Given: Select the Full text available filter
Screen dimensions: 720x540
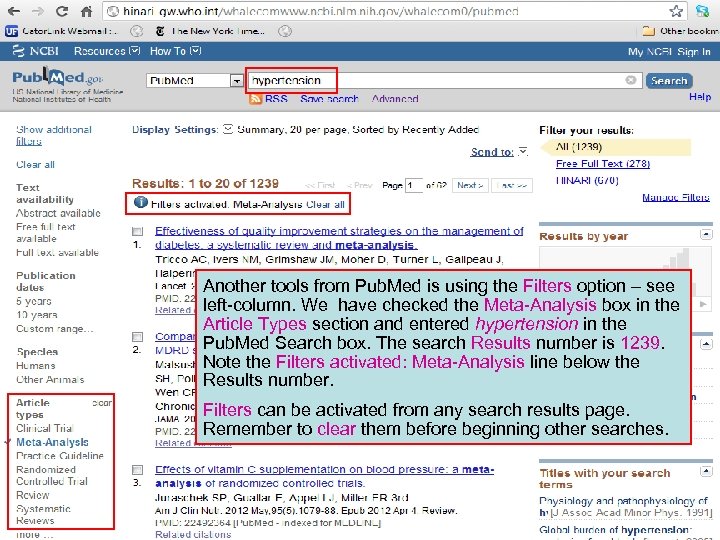Looking at the screenshot, I should coord(57,253).
